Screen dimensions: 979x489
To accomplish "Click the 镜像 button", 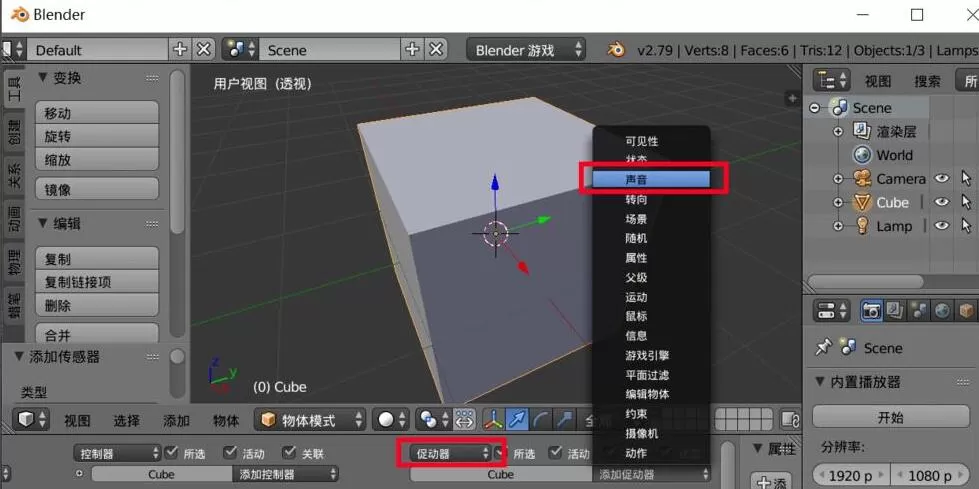I will pyautogui.click(x=97, y=189).
